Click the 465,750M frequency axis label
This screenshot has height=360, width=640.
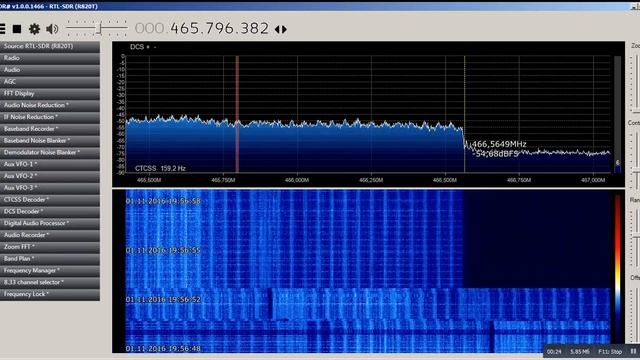coord(223,180)
